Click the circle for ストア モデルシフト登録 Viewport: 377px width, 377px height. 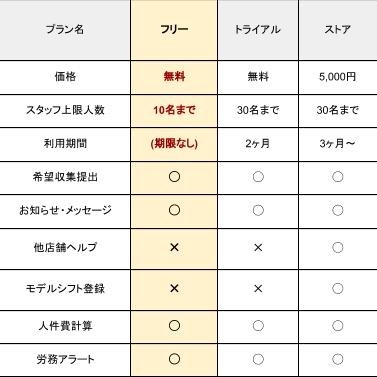(338, 288)
